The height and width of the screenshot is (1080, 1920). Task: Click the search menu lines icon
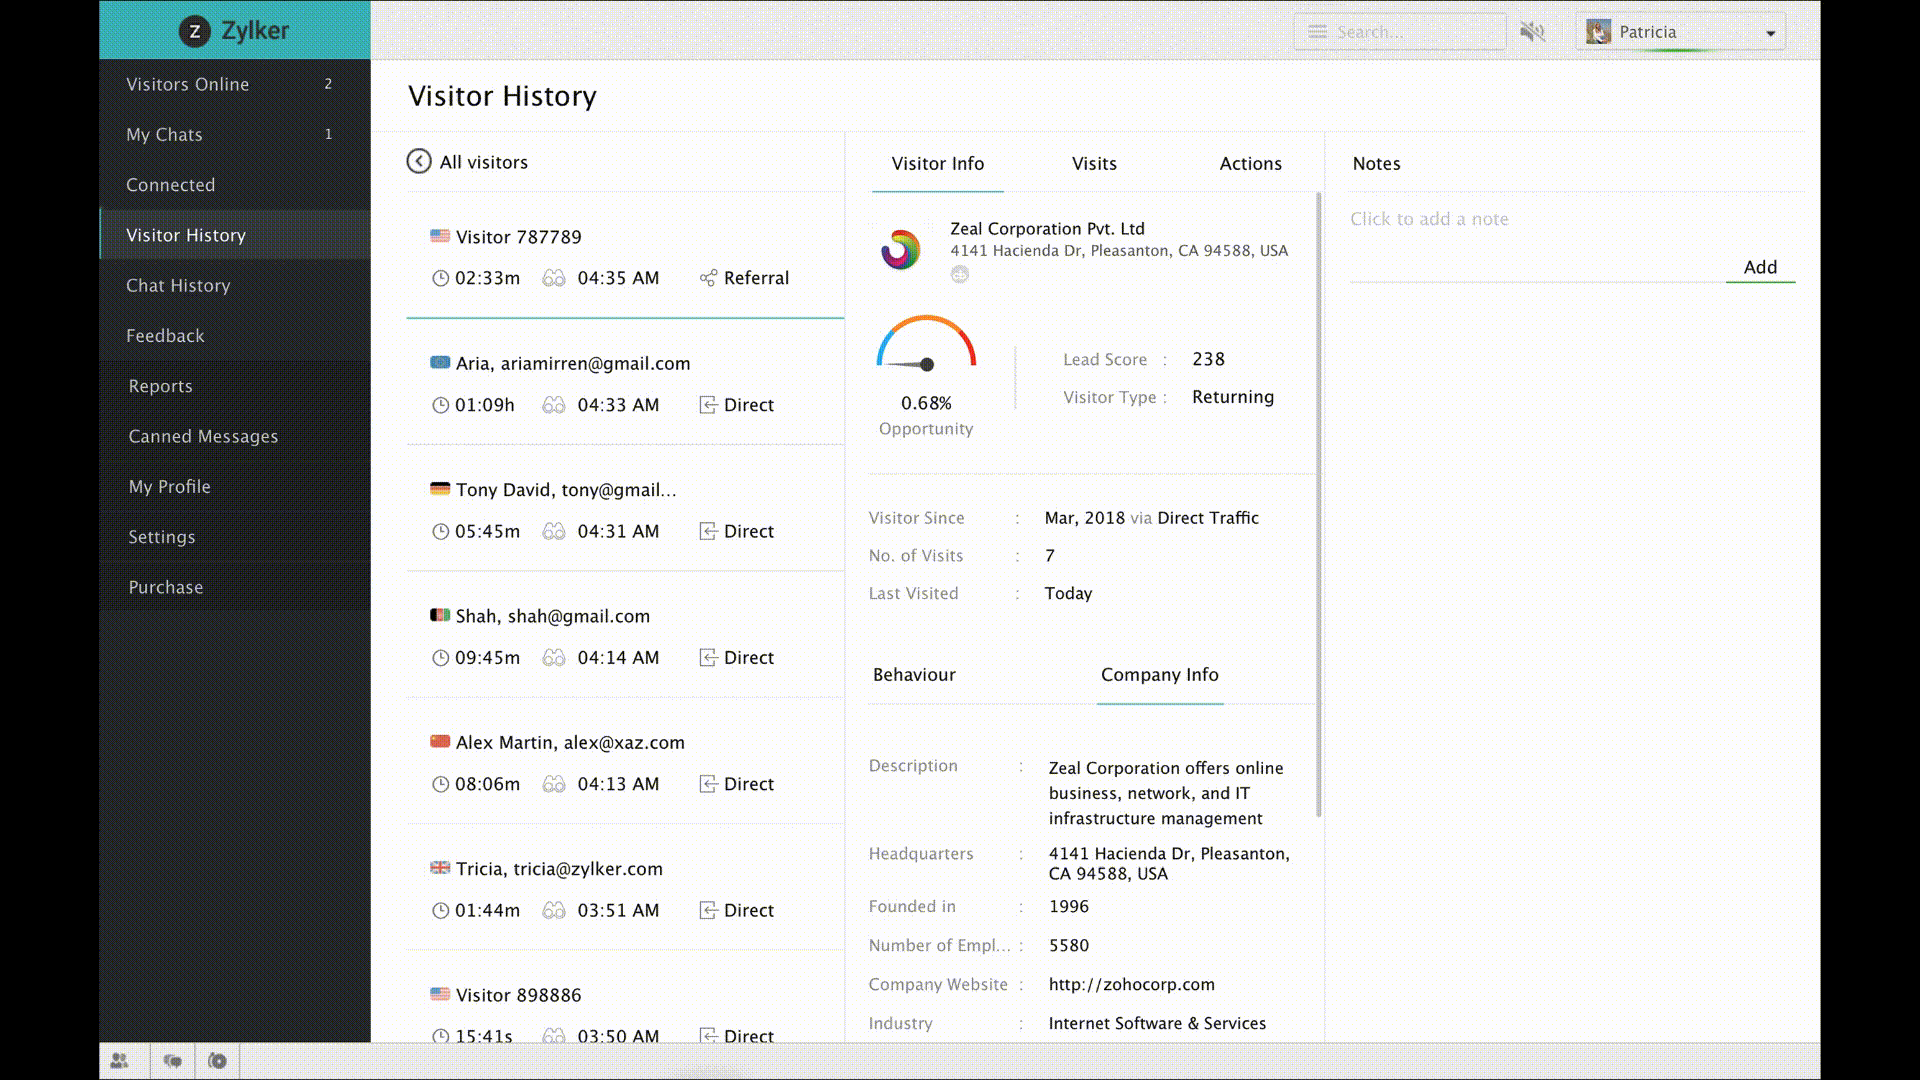(1318, 32)
